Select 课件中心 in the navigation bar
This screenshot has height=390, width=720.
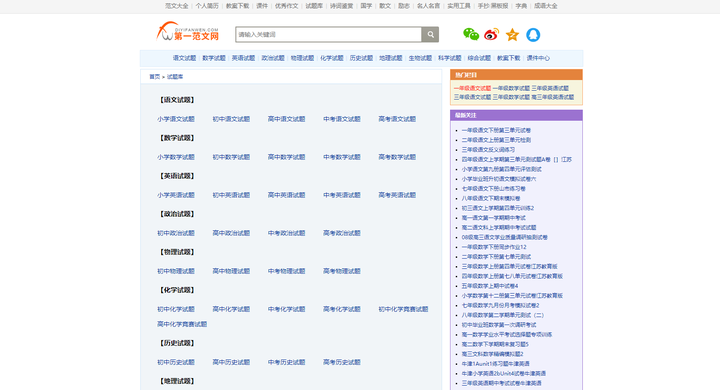(538, 58)
